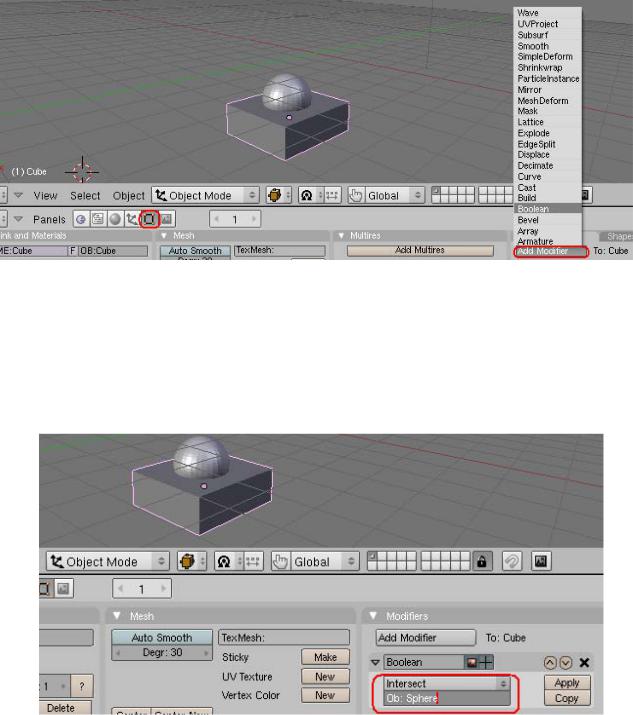Open the View menu

pos(45,196)
